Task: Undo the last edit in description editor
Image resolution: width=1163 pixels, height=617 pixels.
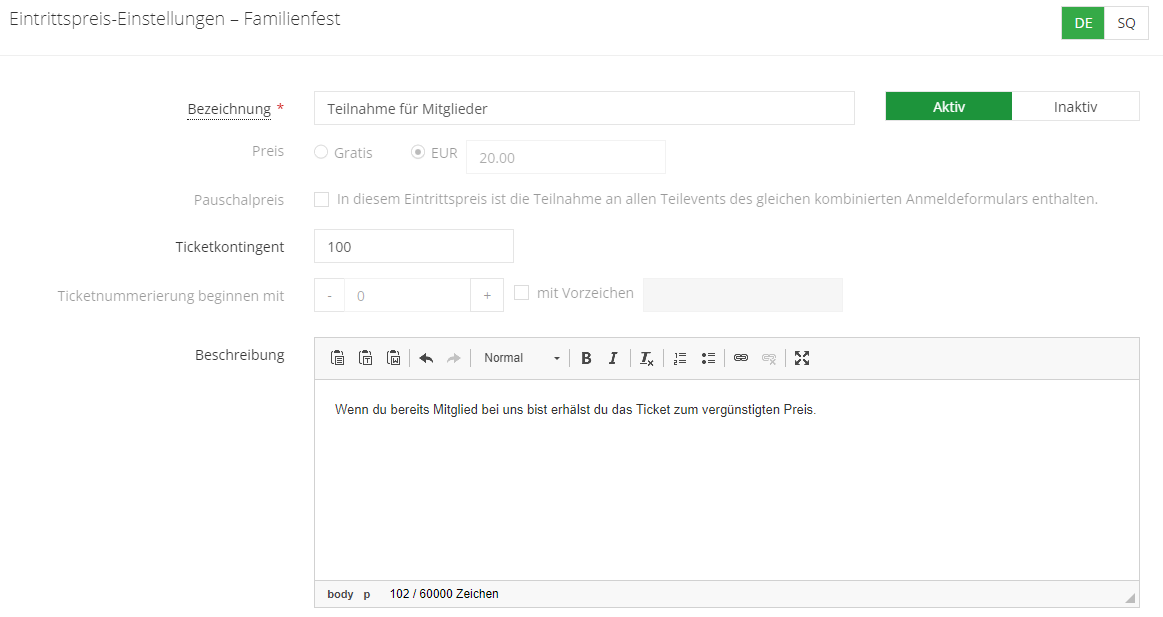Action: tap(426, 358)
